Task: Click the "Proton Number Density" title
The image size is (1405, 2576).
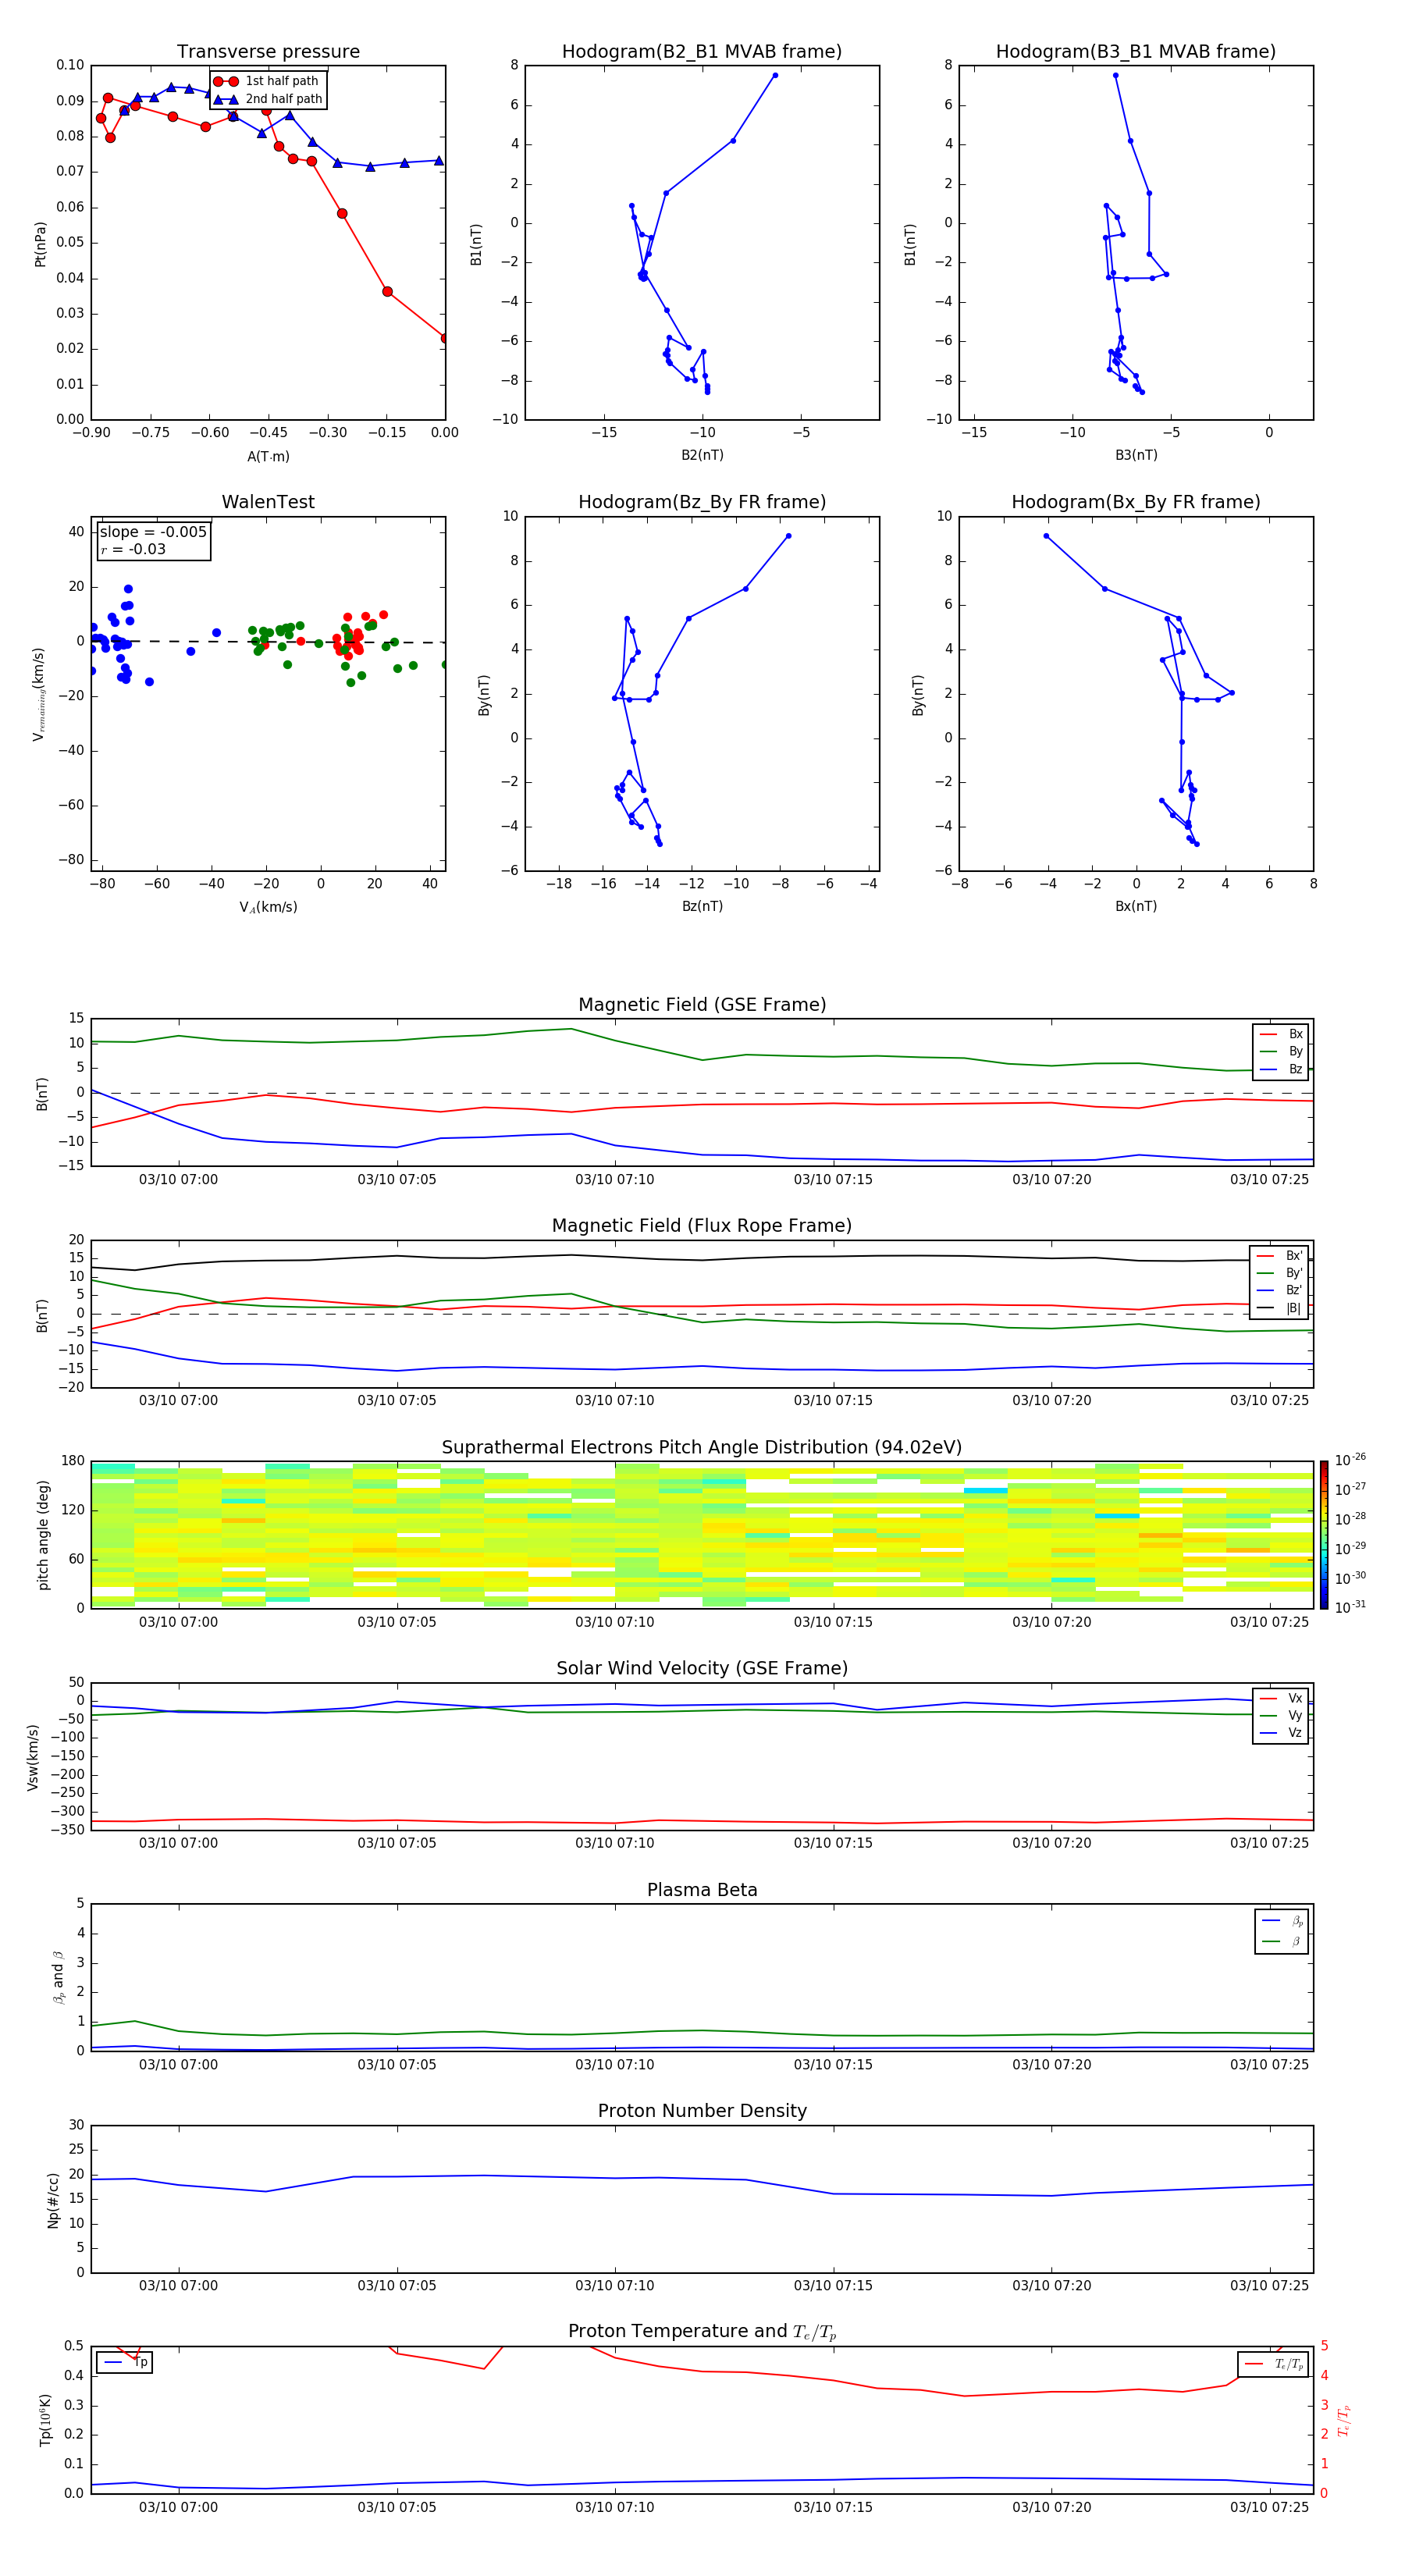Action: pyautogui.click(x=702, y=2112)
